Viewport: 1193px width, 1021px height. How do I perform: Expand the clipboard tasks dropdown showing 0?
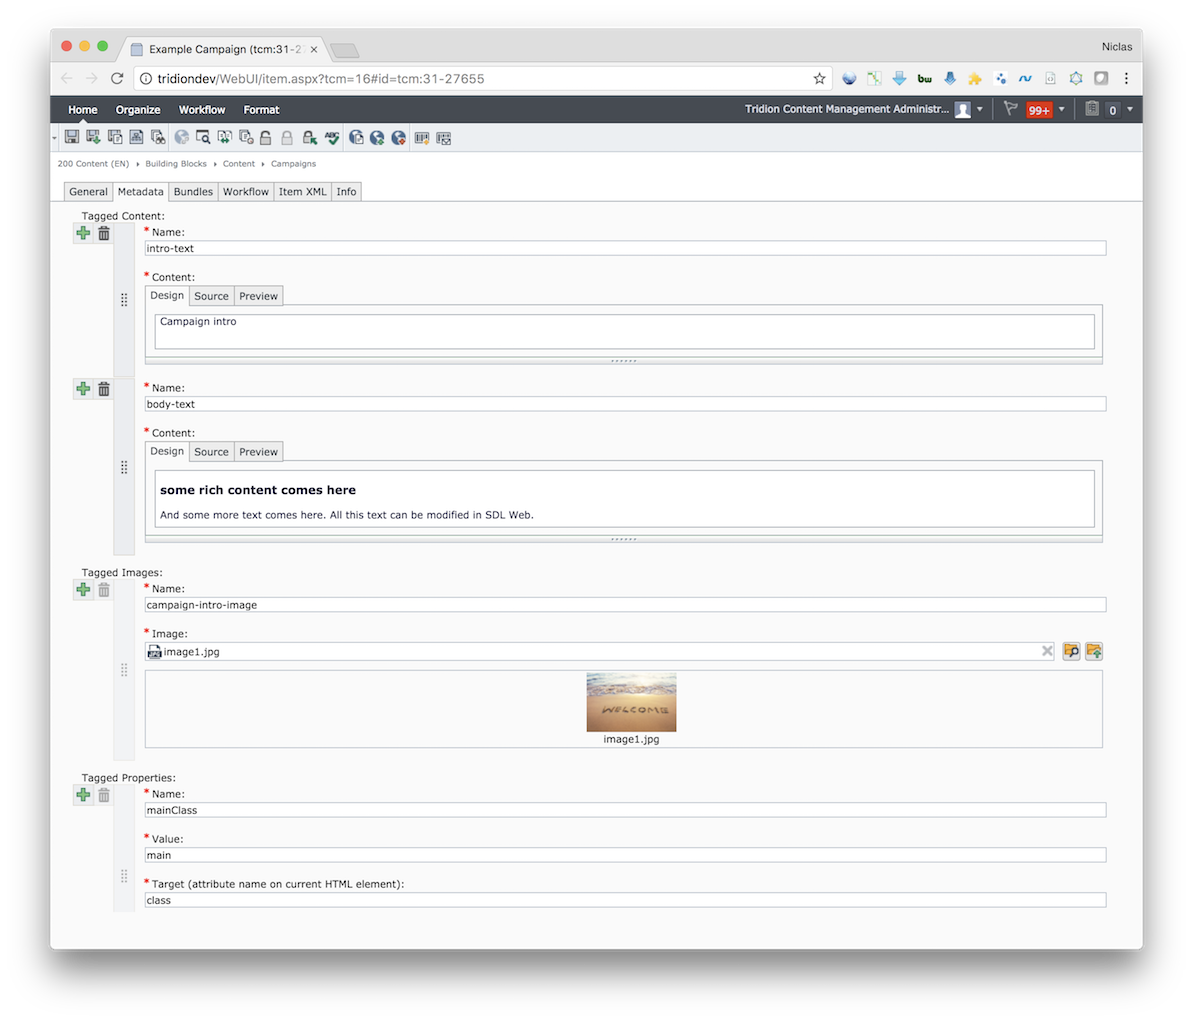1130,110
